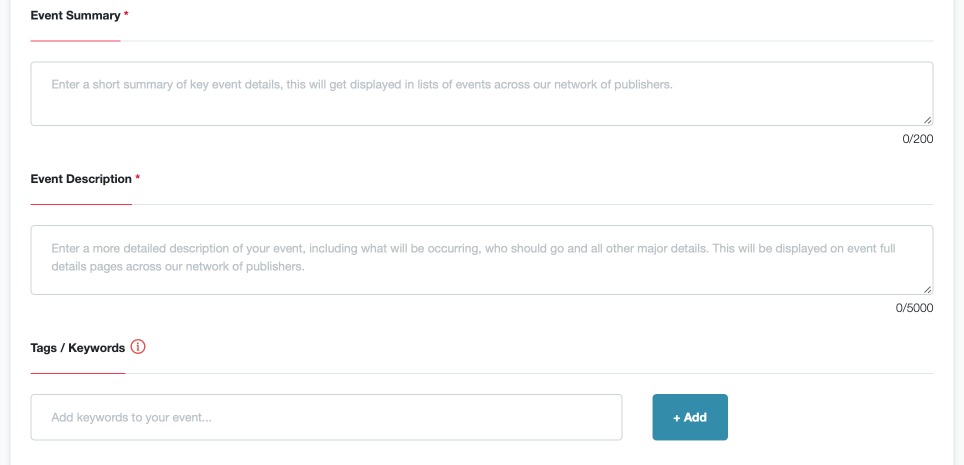Click the red underline below Event Summary

point(76,41)
